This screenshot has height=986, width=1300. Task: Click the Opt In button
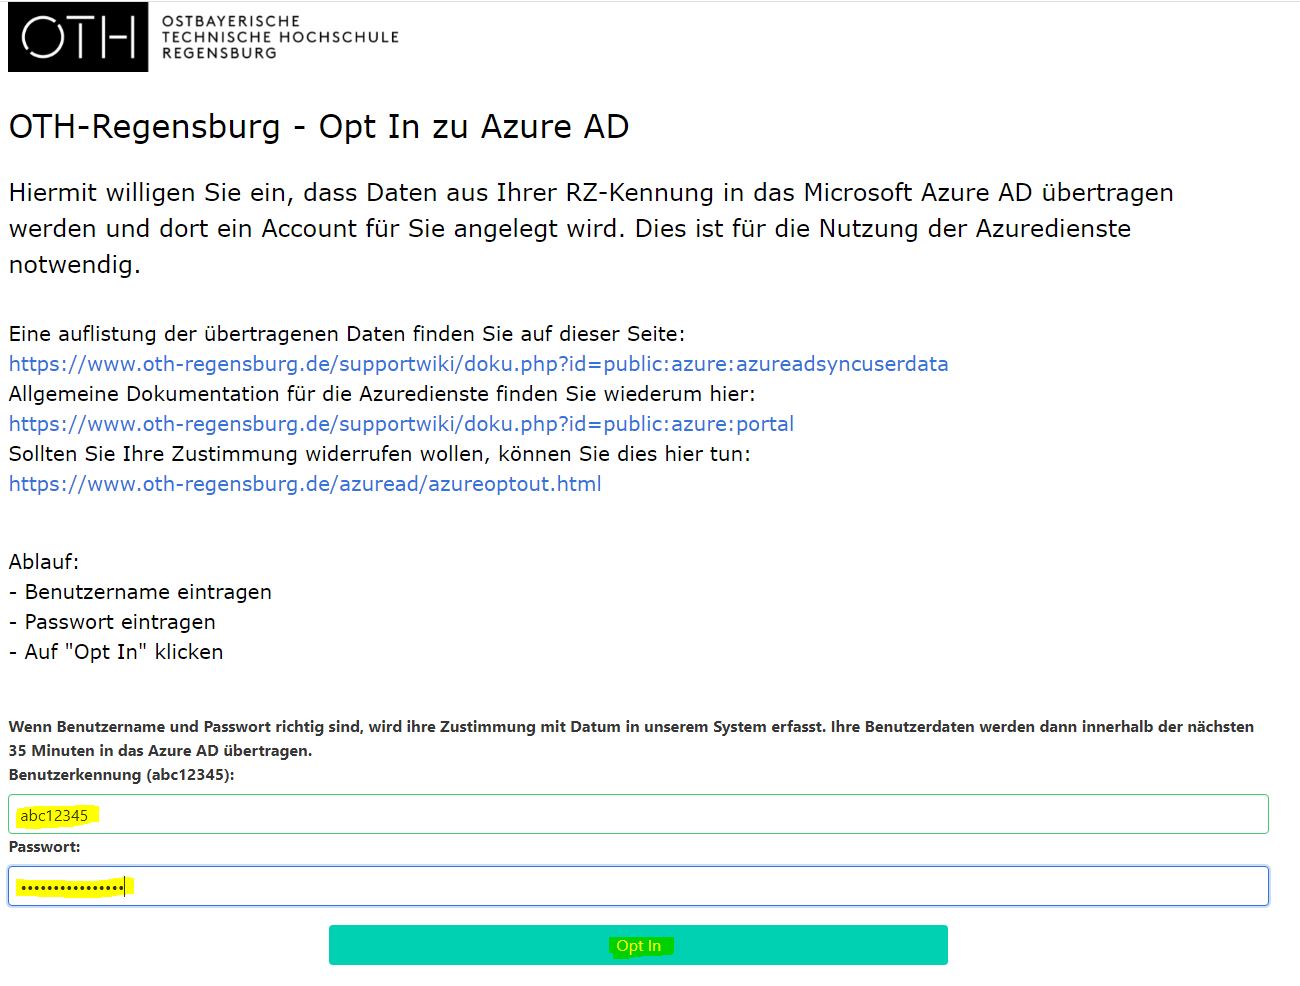tap(638, 945)
